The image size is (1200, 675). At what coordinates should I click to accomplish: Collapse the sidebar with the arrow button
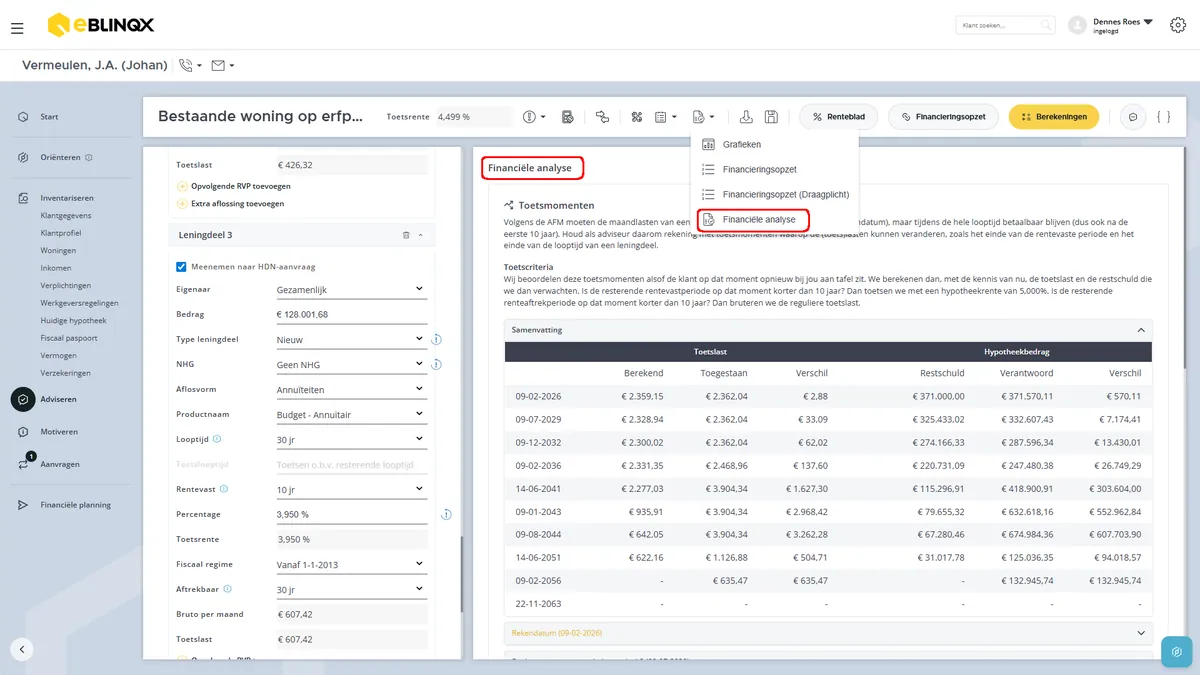pyautogui.click(x=22, y=648)
